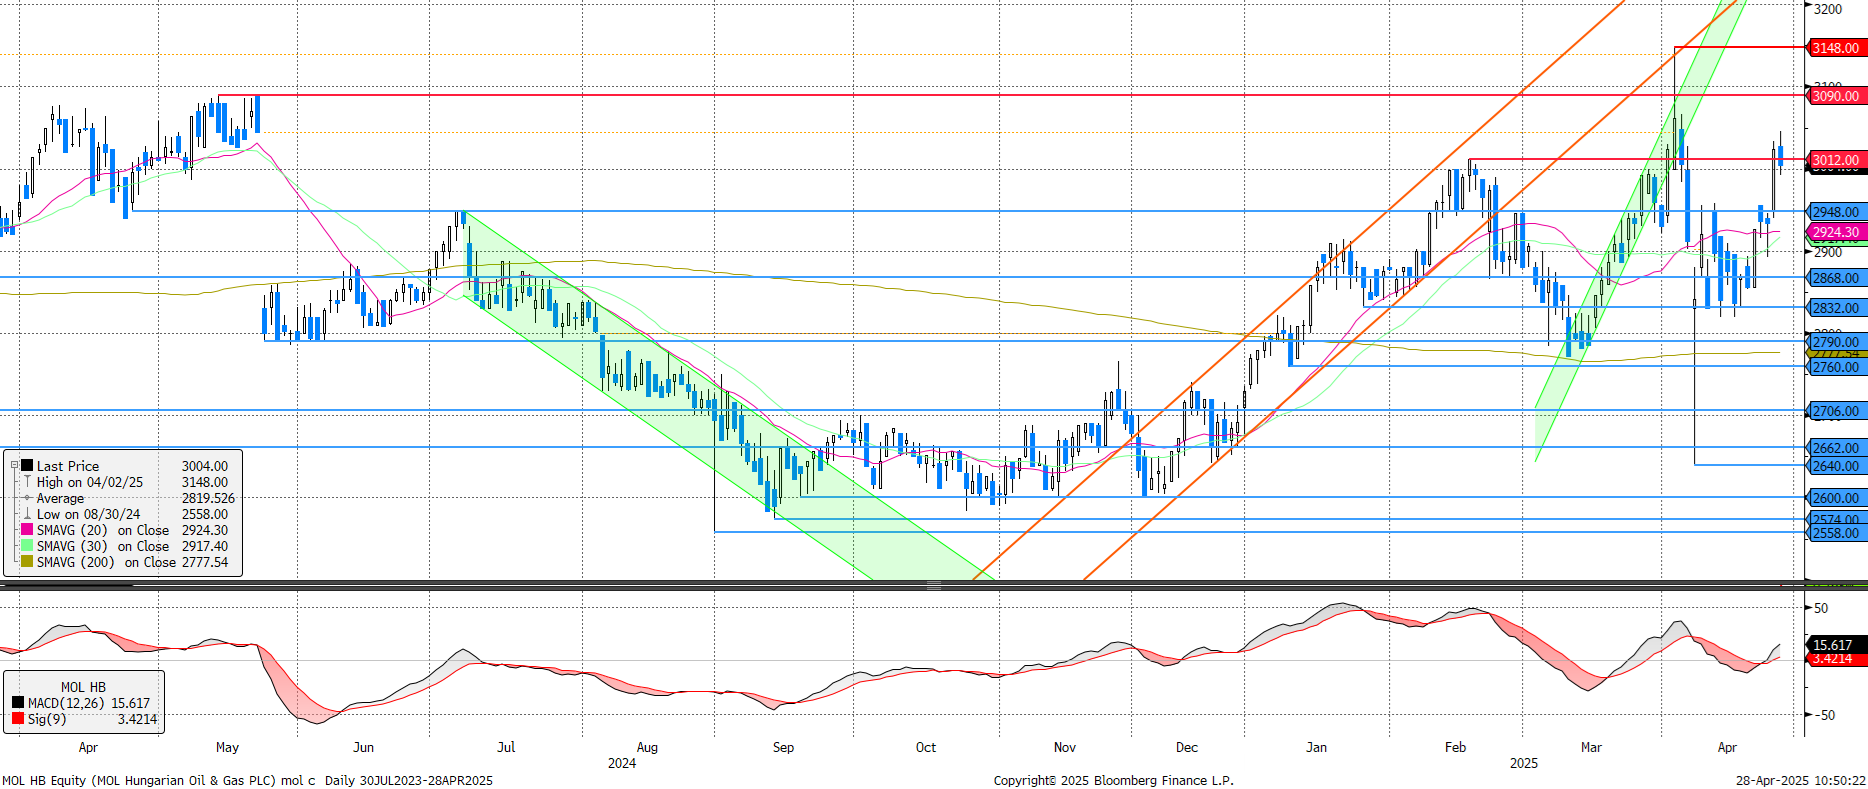Click the 3200 price axis label
The height and width of the screenshot is (789, 1868).
pyautogui.click(x=1828, y=9)
